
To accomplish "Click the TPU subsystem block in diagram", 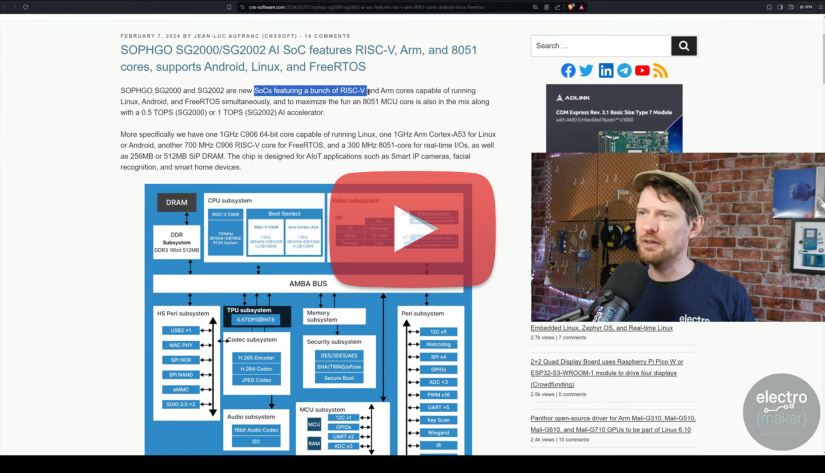I will pyautogui.click(x=257, y=316).
